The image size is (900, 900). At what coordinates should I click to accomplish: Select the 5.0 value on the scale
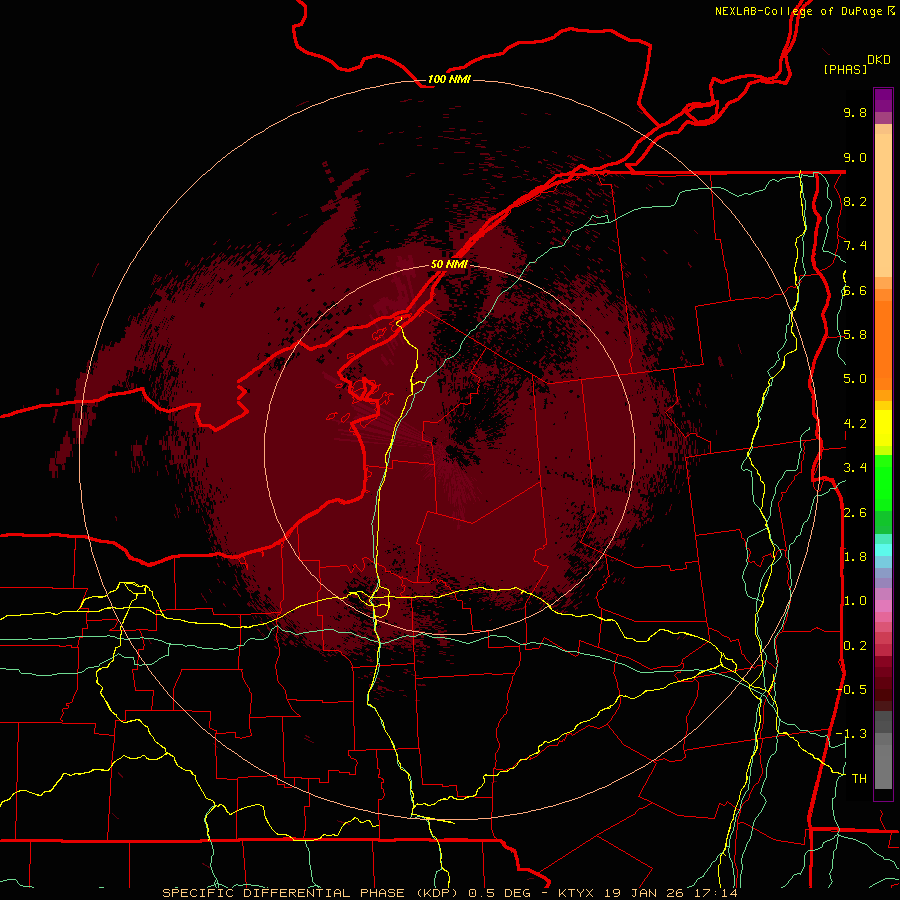click(x=855, y=379)
